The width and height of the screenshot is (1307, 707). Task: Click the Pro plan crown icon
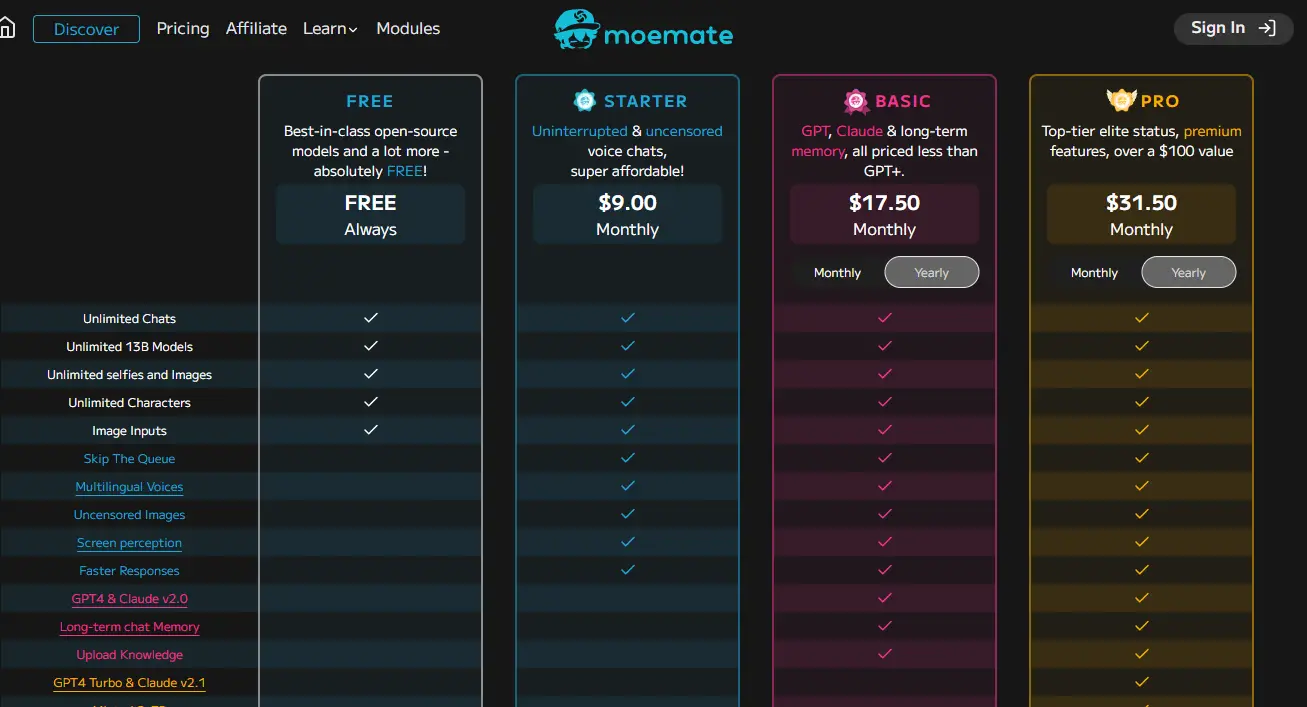coord(1119,99)
